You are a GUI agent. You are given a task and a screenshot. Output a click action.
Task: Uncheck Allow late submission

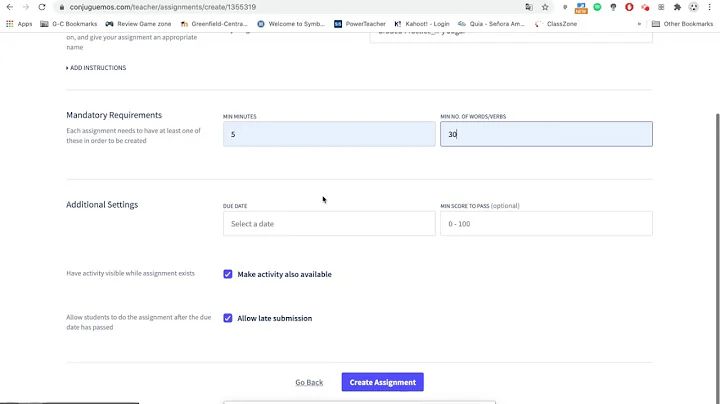(228, 318)
